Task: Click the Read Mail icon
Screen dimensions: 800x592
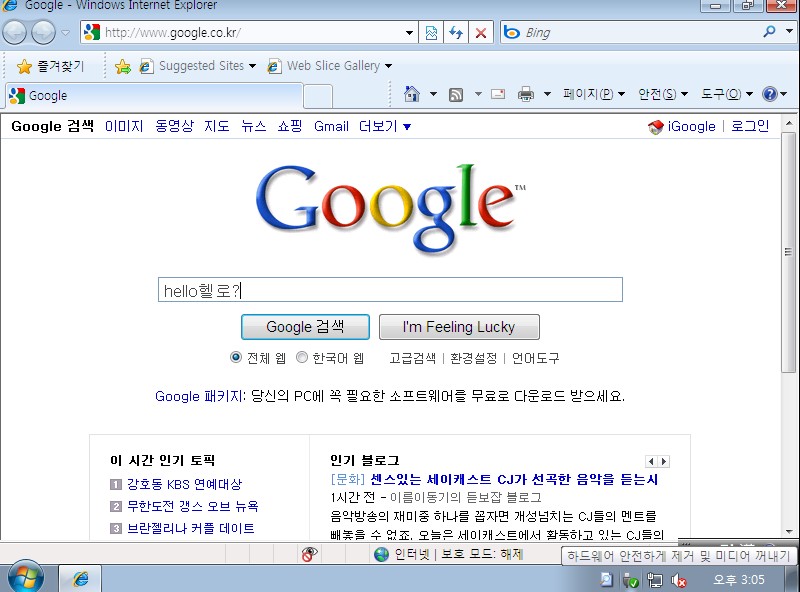Action: pos(498,94)
